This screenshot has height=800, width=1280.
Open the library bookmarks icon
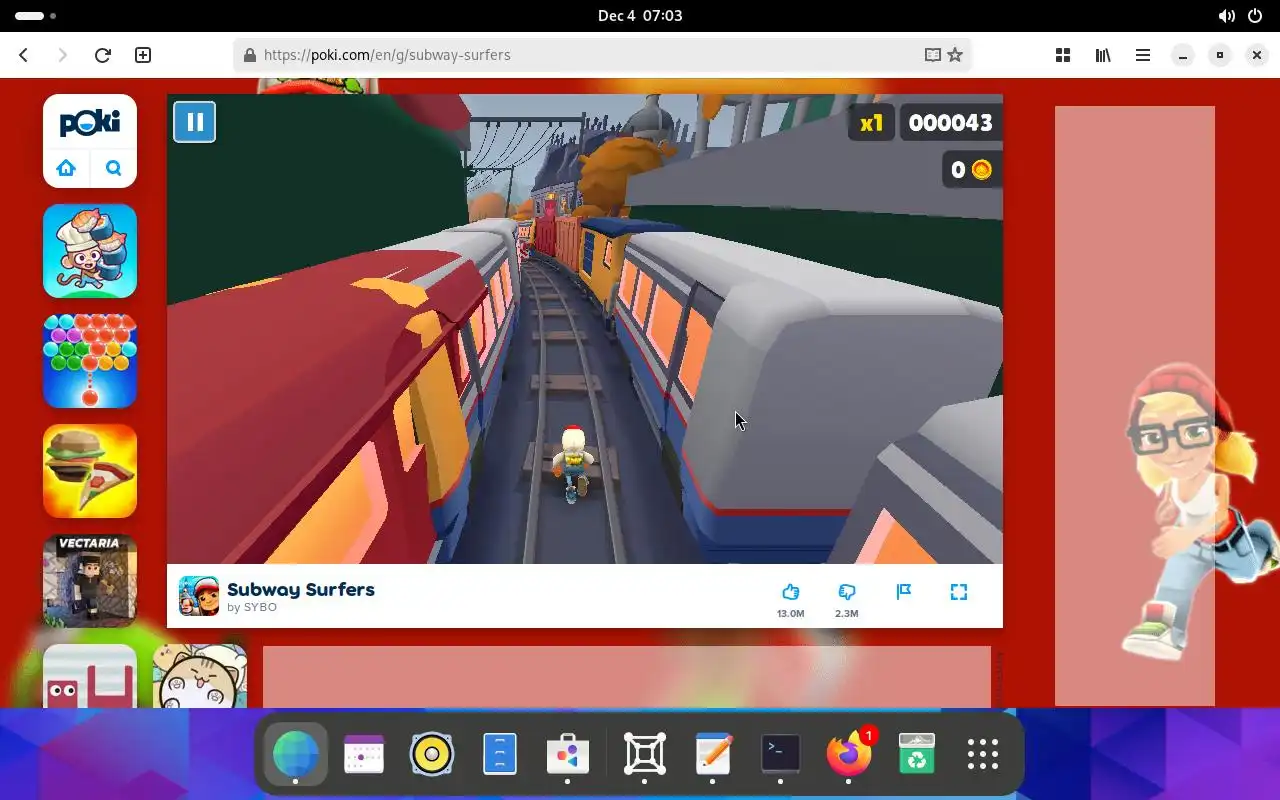[1103, 55]
